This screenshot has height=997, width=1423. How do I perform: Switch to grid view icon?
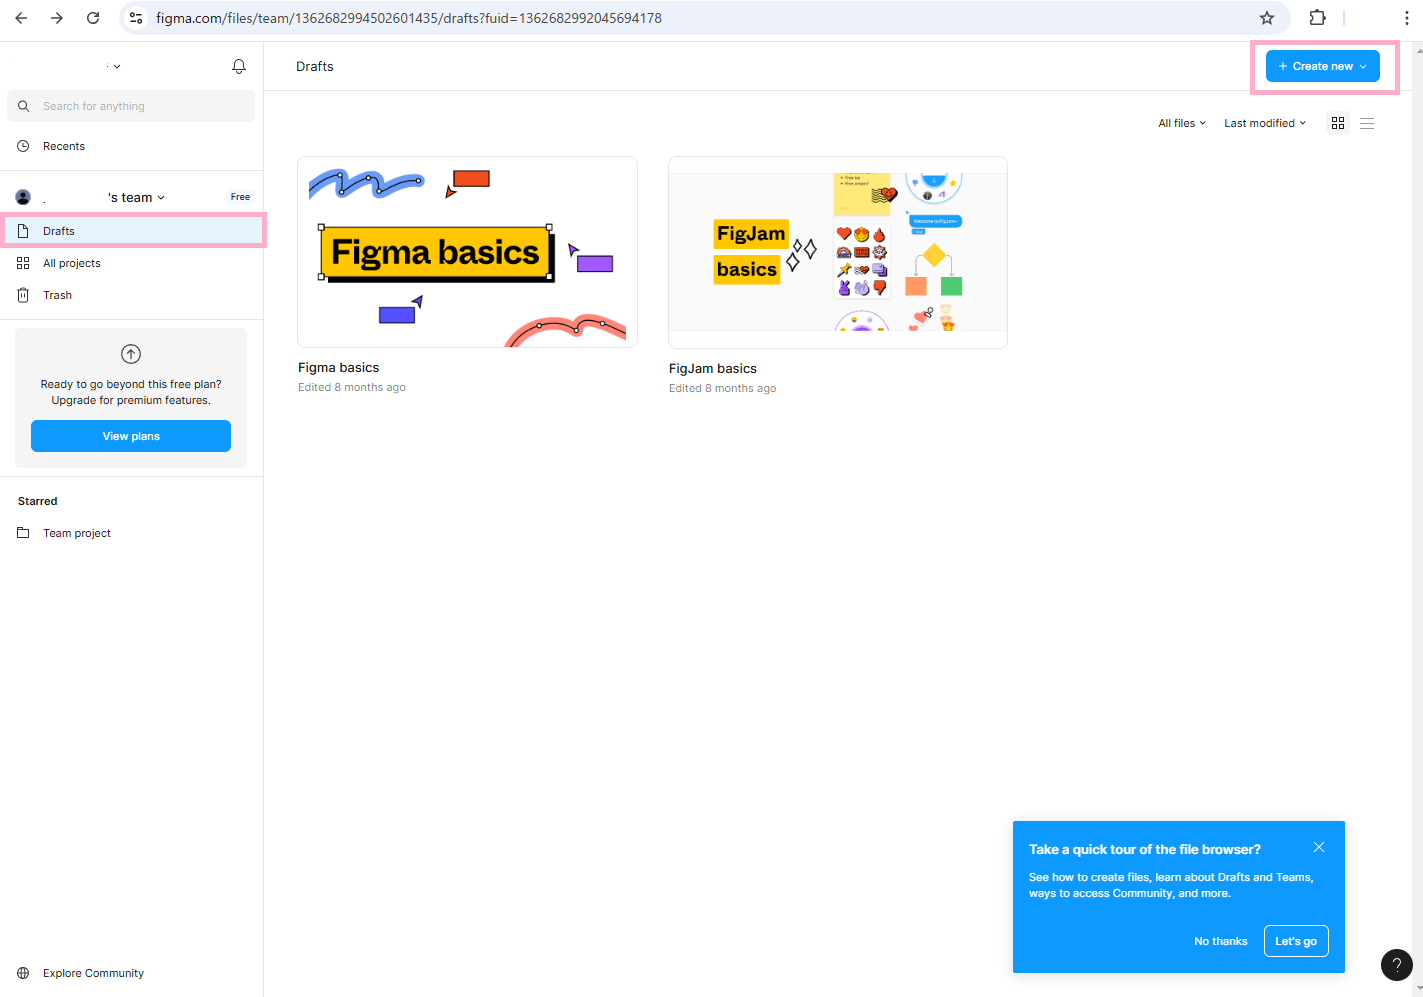tap(1338, 123)
